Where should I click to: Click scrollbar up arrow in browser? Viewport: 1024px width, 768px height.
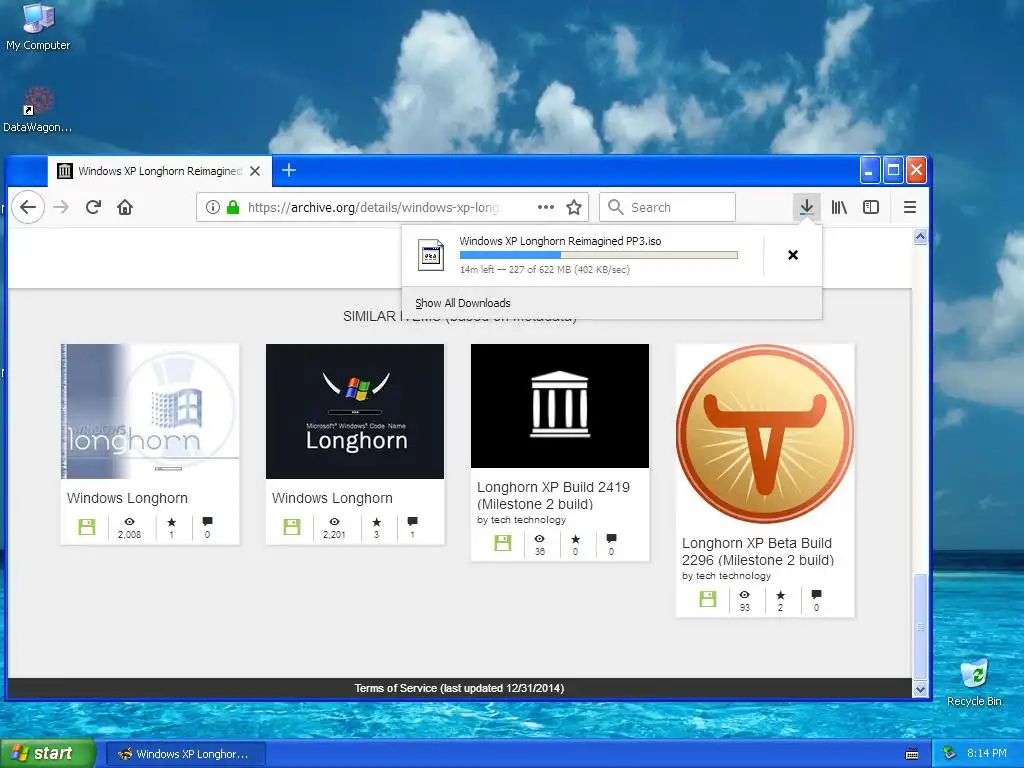click(920, 237)
